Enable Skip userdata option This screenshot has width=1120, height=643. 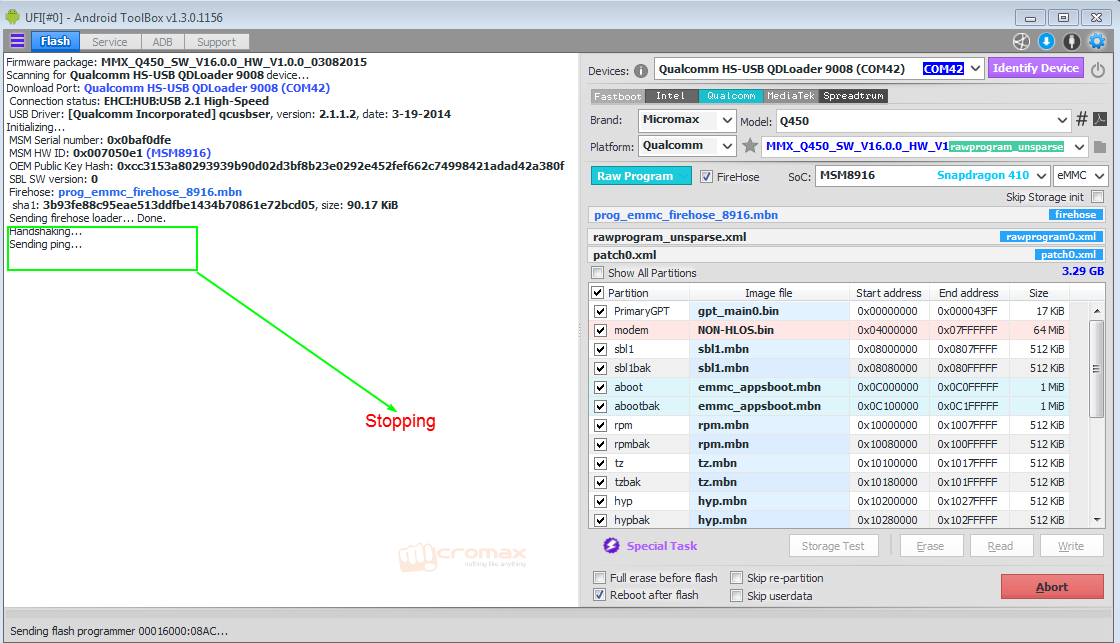736,596
